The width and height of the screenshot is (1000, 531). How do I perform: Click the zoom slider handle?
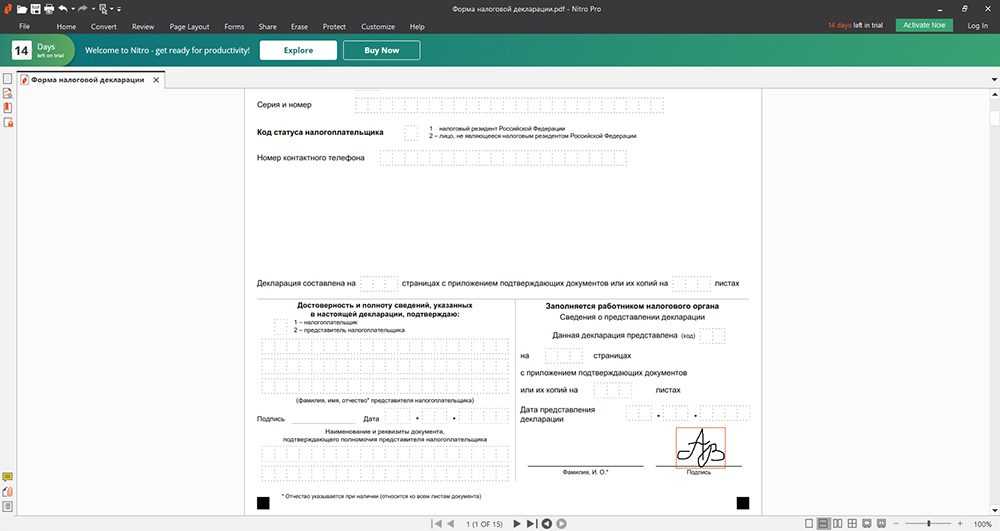click(929, 523)
